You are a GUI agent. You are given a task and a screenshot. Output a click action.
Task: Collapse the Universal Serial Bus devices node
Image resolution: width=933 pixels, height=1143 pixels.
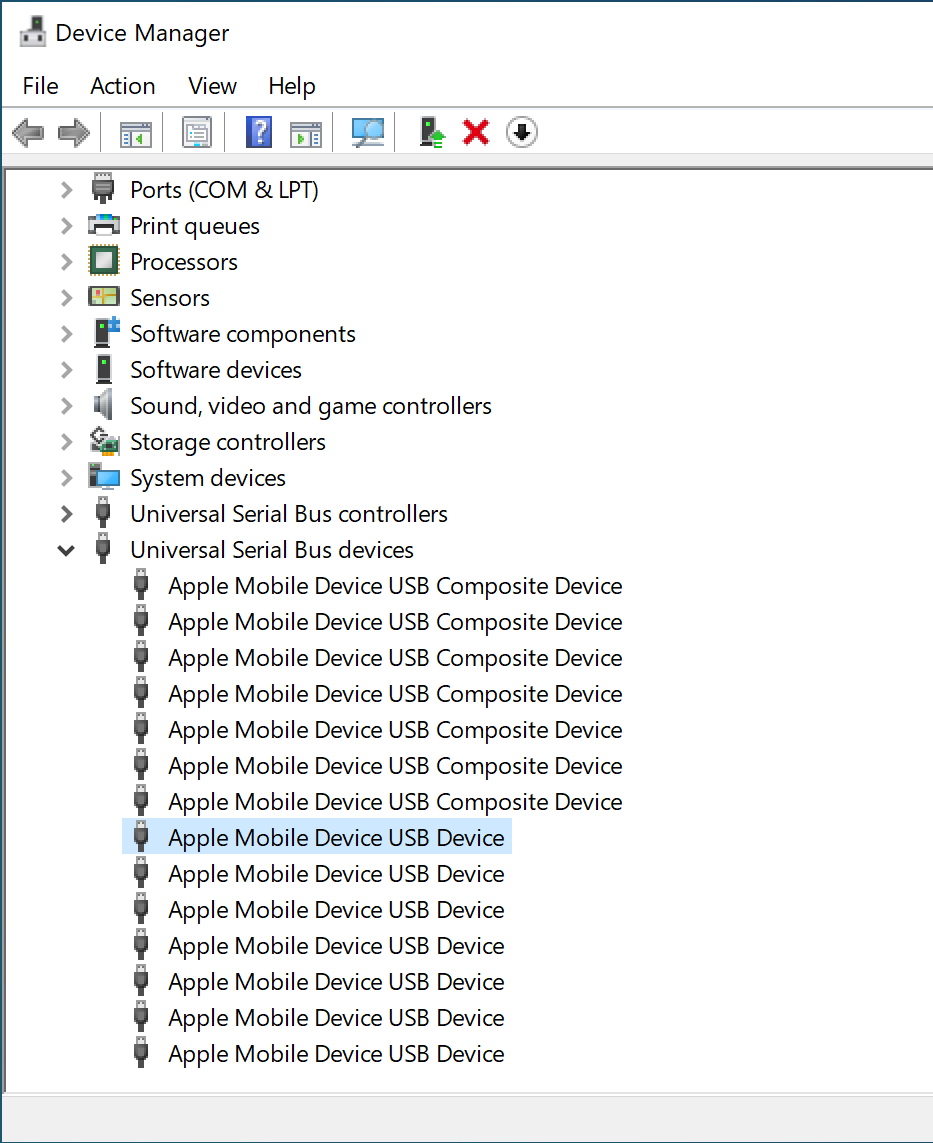67,550
